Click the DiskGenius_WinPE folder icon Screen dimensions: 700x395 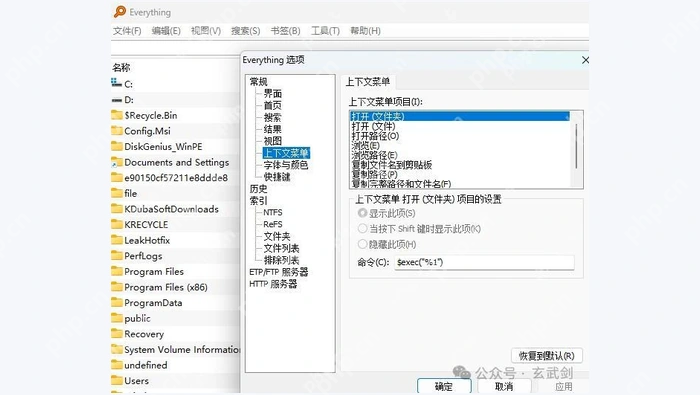[117, 146]
